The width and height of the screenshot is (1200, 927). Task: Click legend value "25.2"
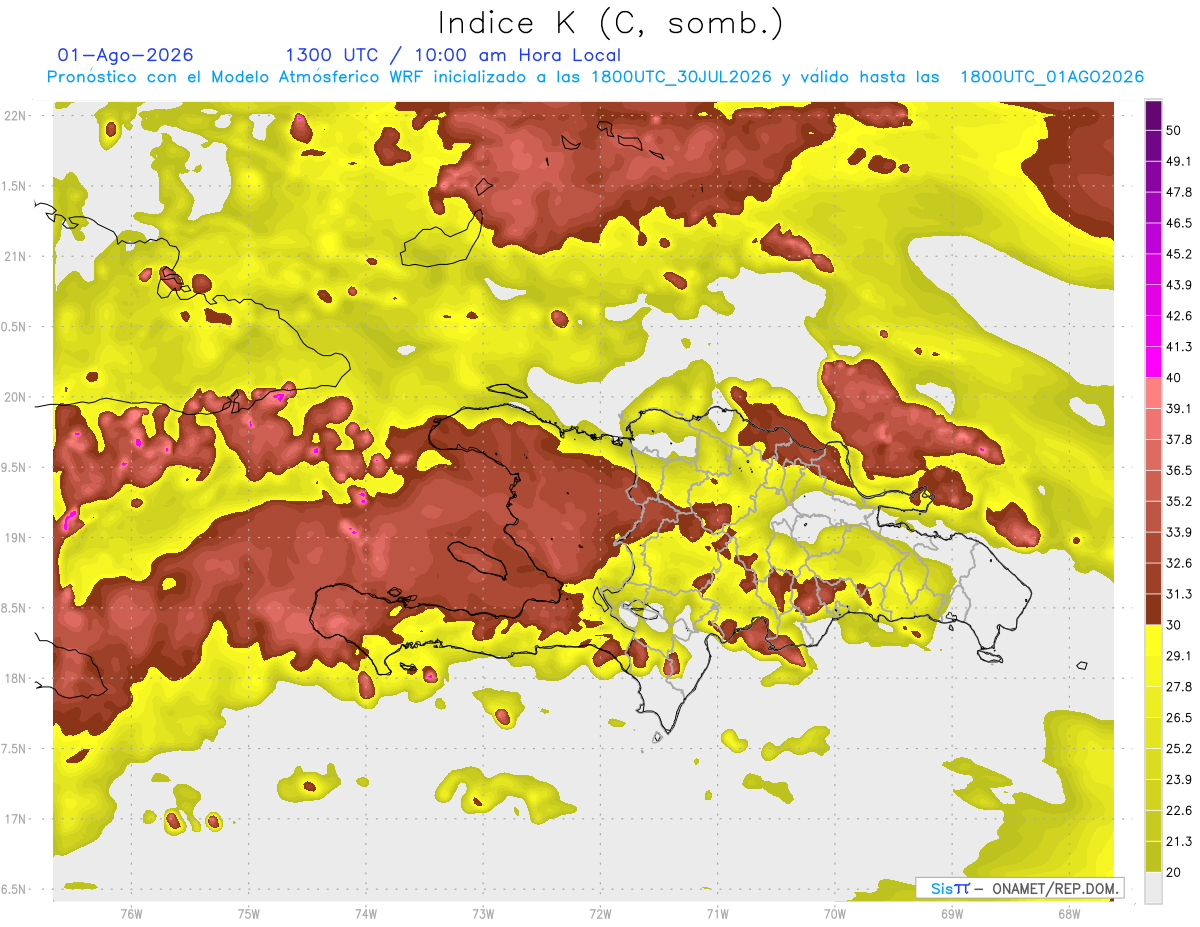click(x=1179, y=749)
